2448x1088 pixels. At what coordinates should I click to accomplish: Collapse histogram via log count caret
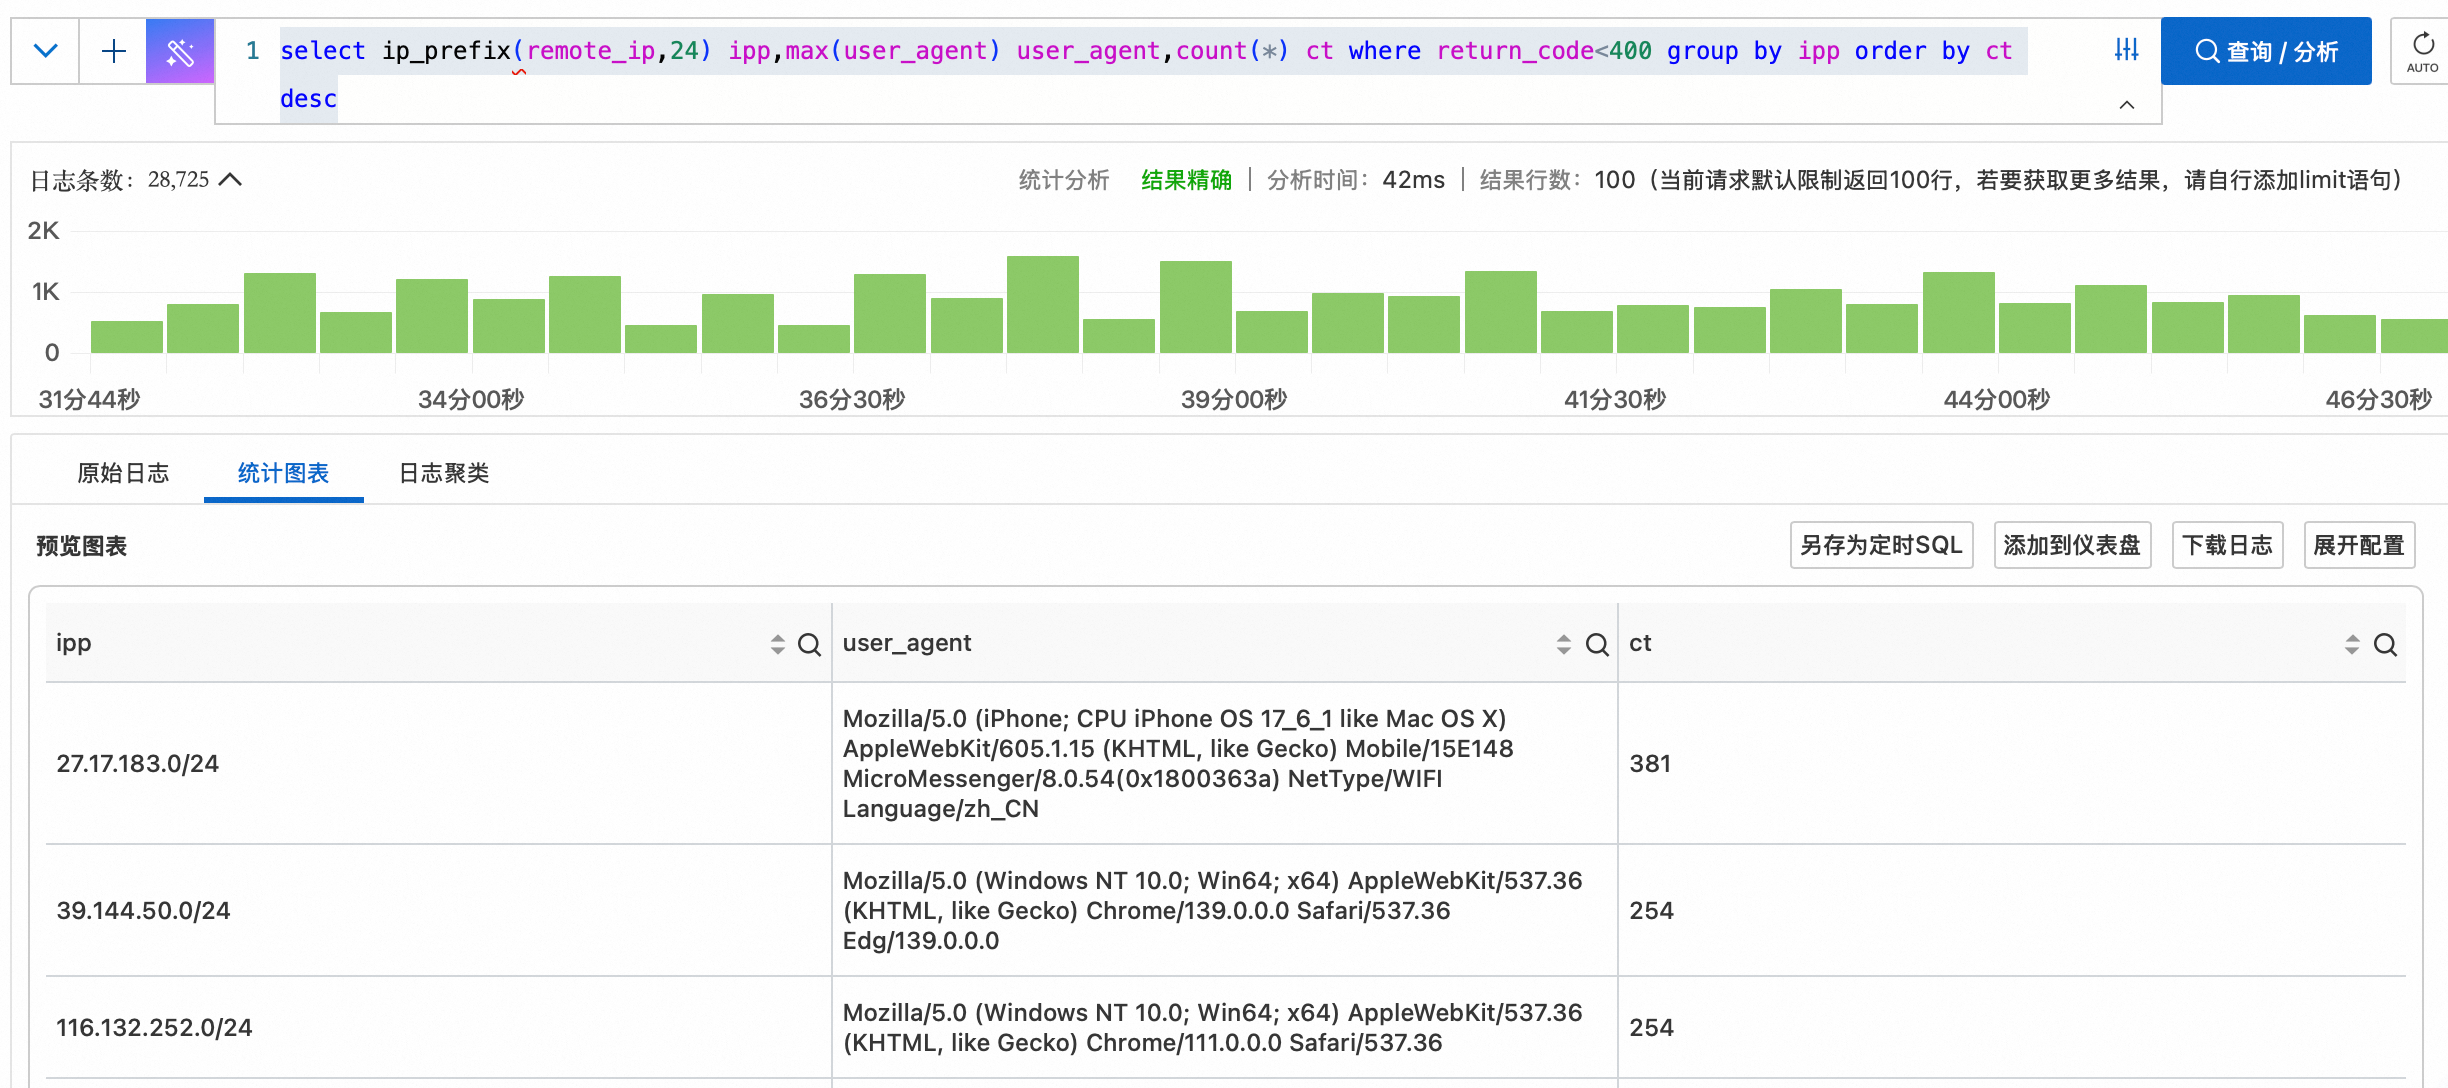[231, 180]
